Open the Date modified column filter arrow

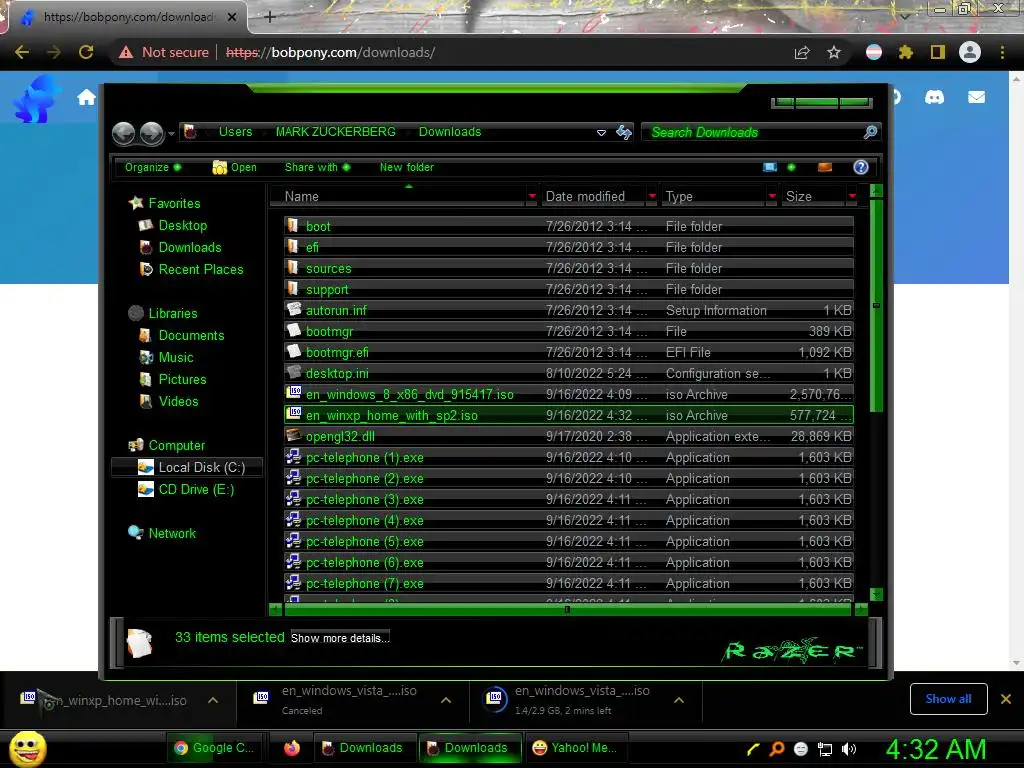(x=652, y=196)
